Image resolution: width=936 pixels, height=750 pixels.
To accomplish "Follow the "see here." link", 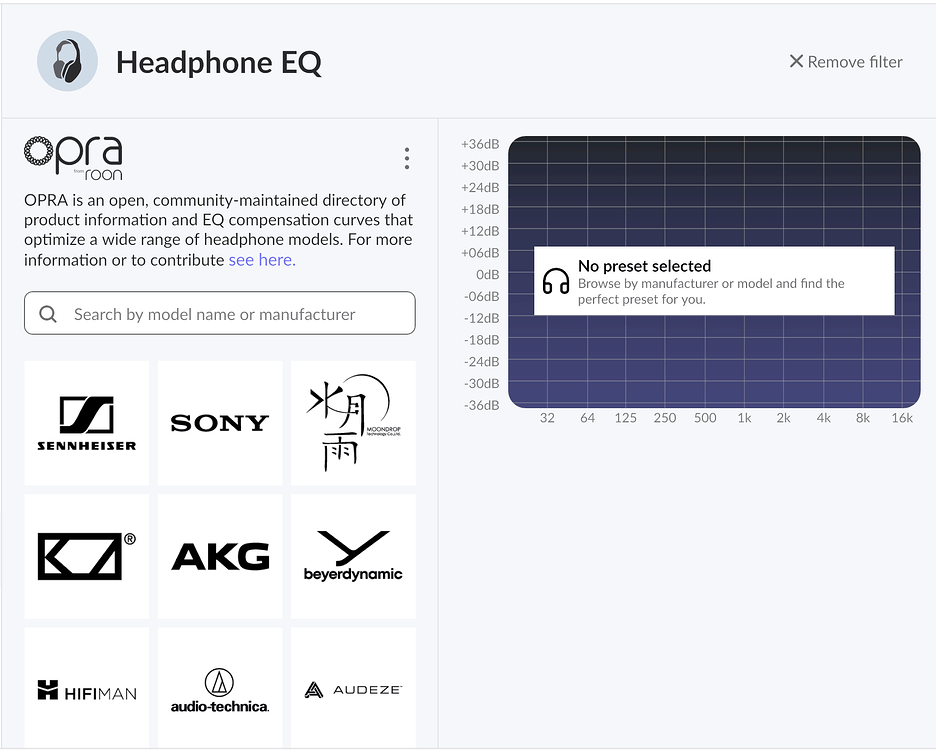I will click(x=262, y=260).
